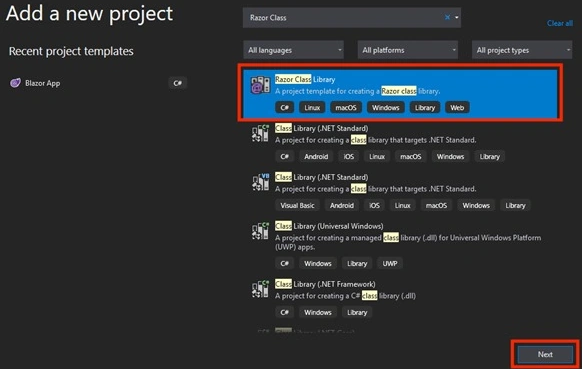Click the Windows tag on Razor Class Library
This screenshot has height=369, width=582.
(386, 108)
